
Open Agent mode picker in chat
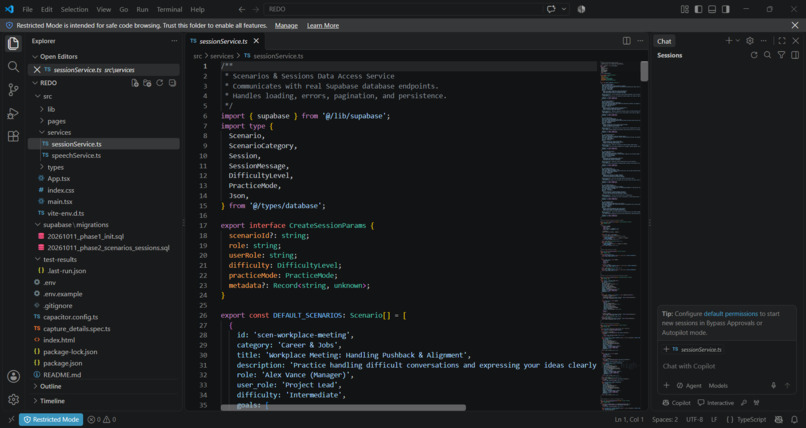click(689, 385)
